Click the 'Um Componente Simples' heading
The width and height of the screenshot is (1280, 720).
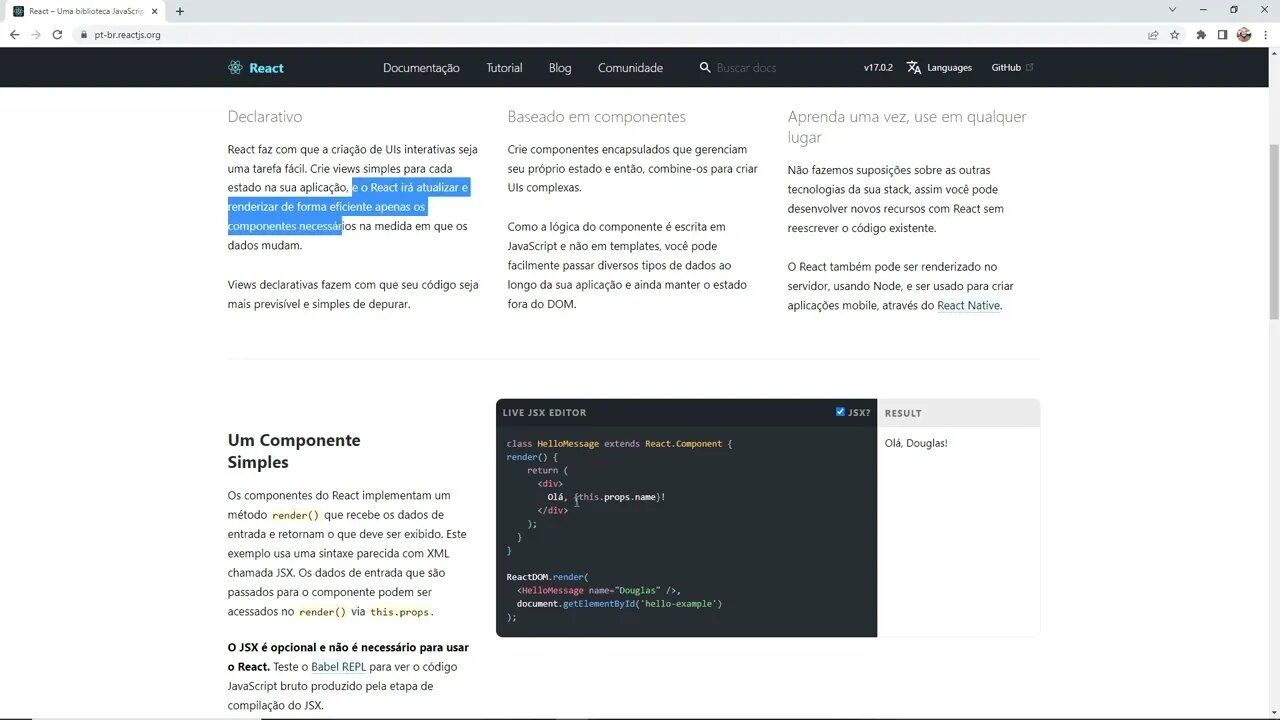(x=294, y=451)
